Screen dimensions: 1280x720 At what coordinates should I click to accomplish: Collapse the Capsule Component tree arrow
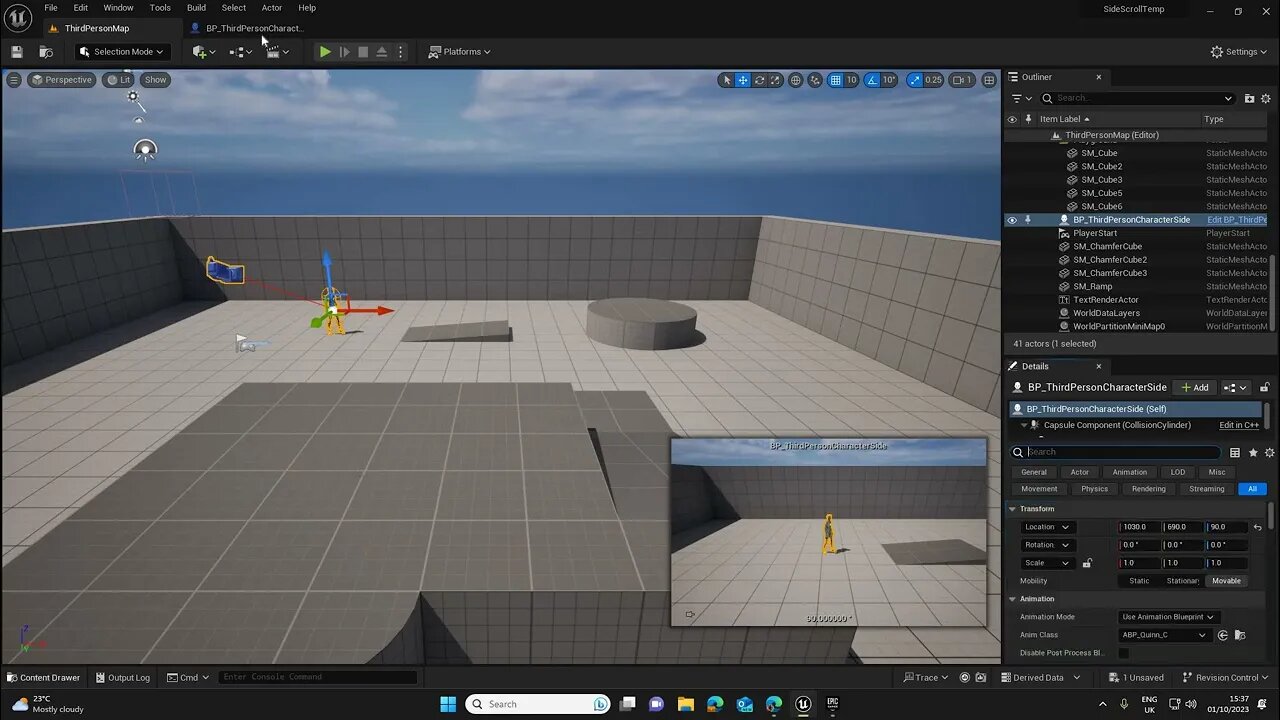pos(1023,425)
